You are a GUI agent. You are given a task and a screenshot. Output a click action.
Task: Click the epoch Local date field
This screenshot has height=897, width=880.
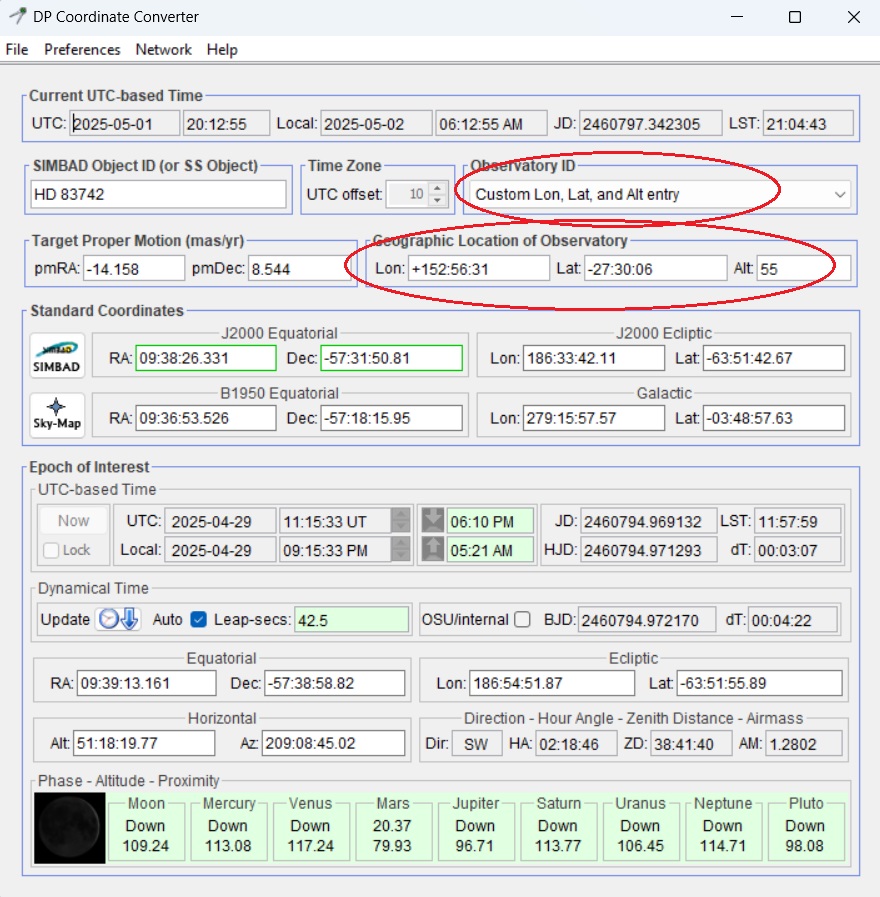tap(220, 550)
